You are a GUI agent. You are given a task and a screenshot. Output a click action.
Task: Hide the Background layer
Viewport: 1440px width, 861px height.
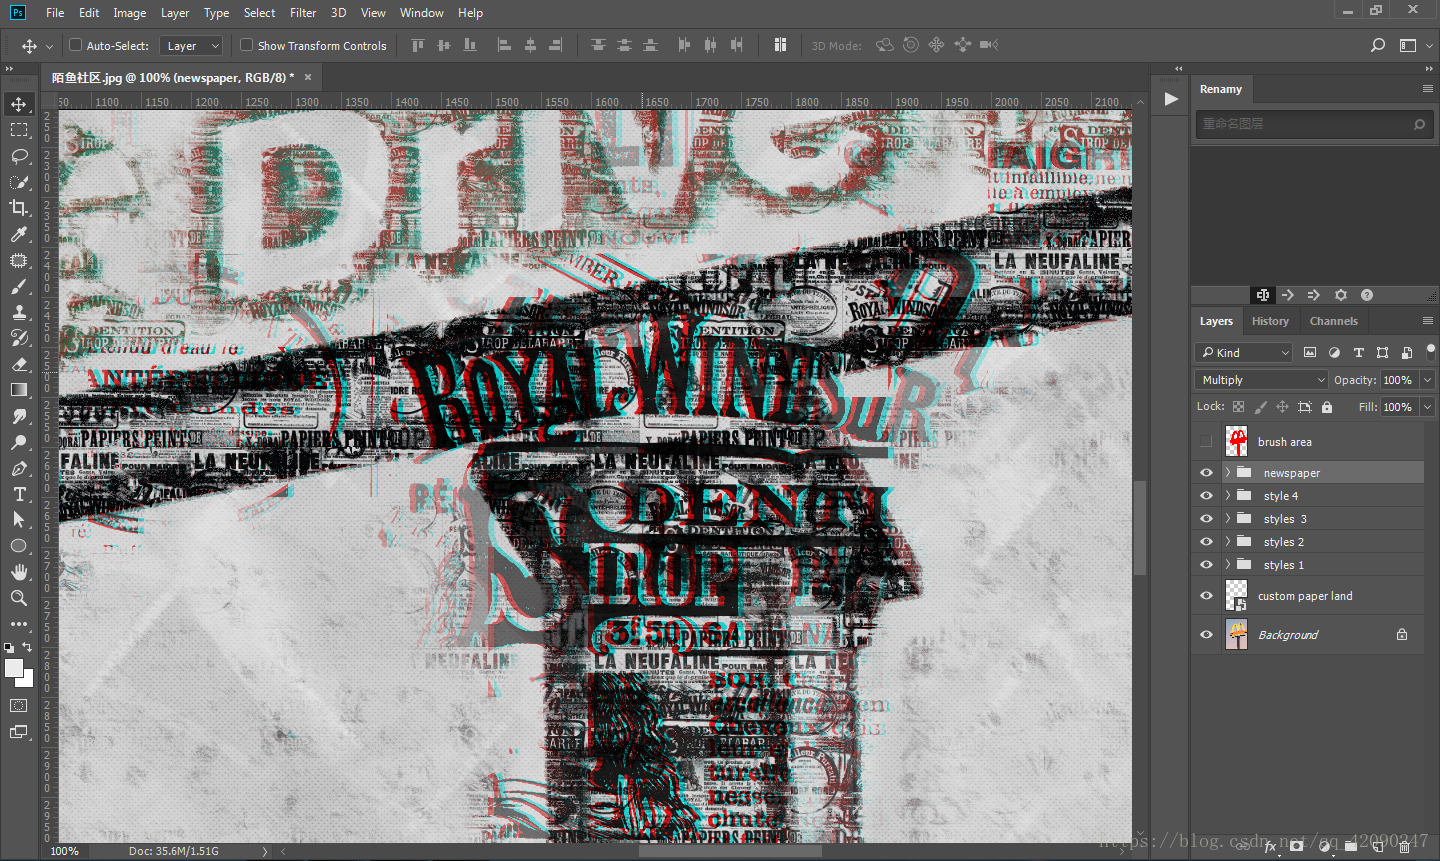[x=1206, y=635]
